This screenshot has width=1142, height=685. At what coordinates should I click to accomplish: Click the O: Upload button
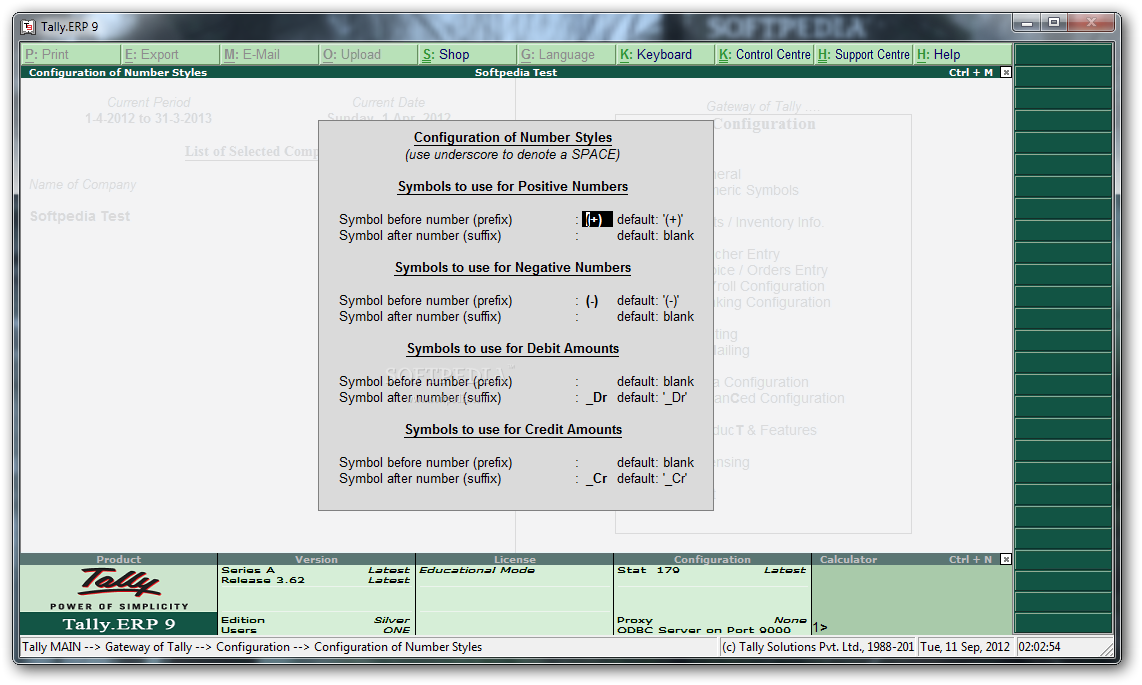point(369,55)
